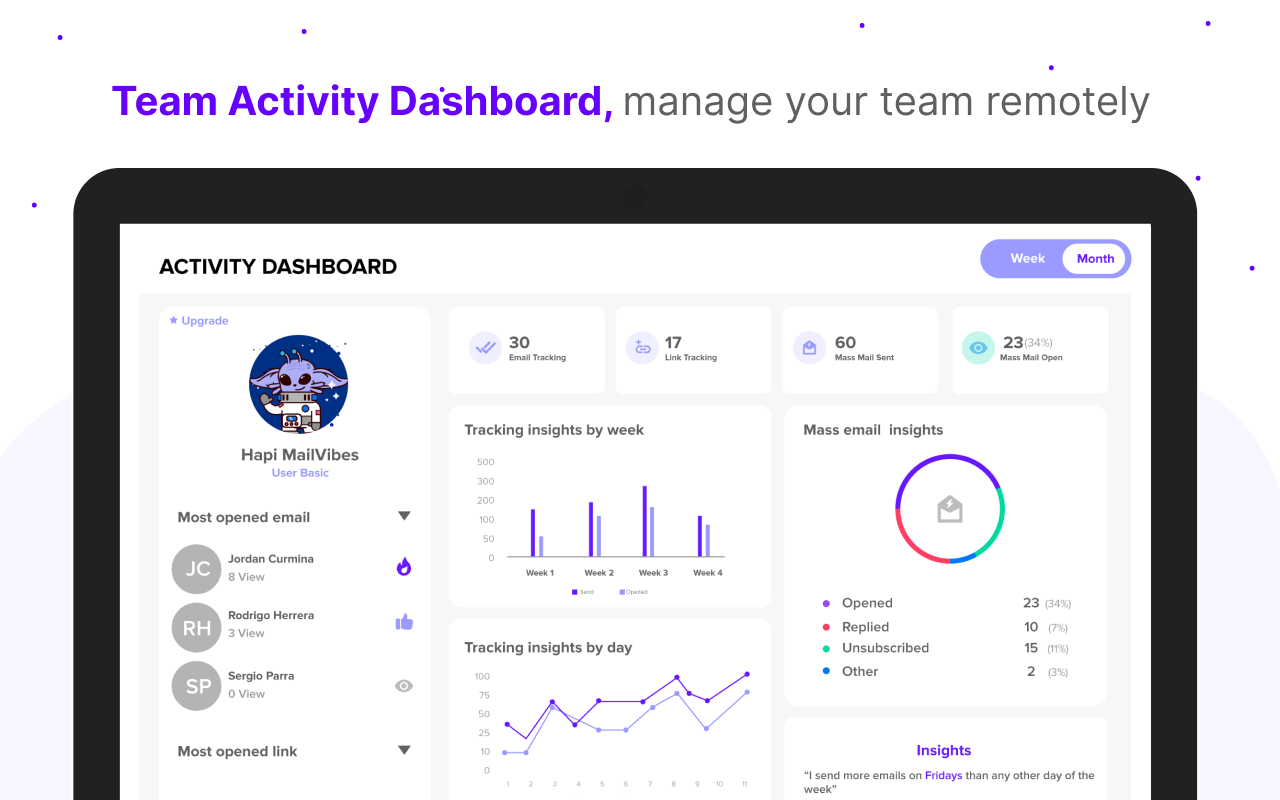Click the Most opened link heading
The image size is (1280, 800).
click(x=237, y=751)
